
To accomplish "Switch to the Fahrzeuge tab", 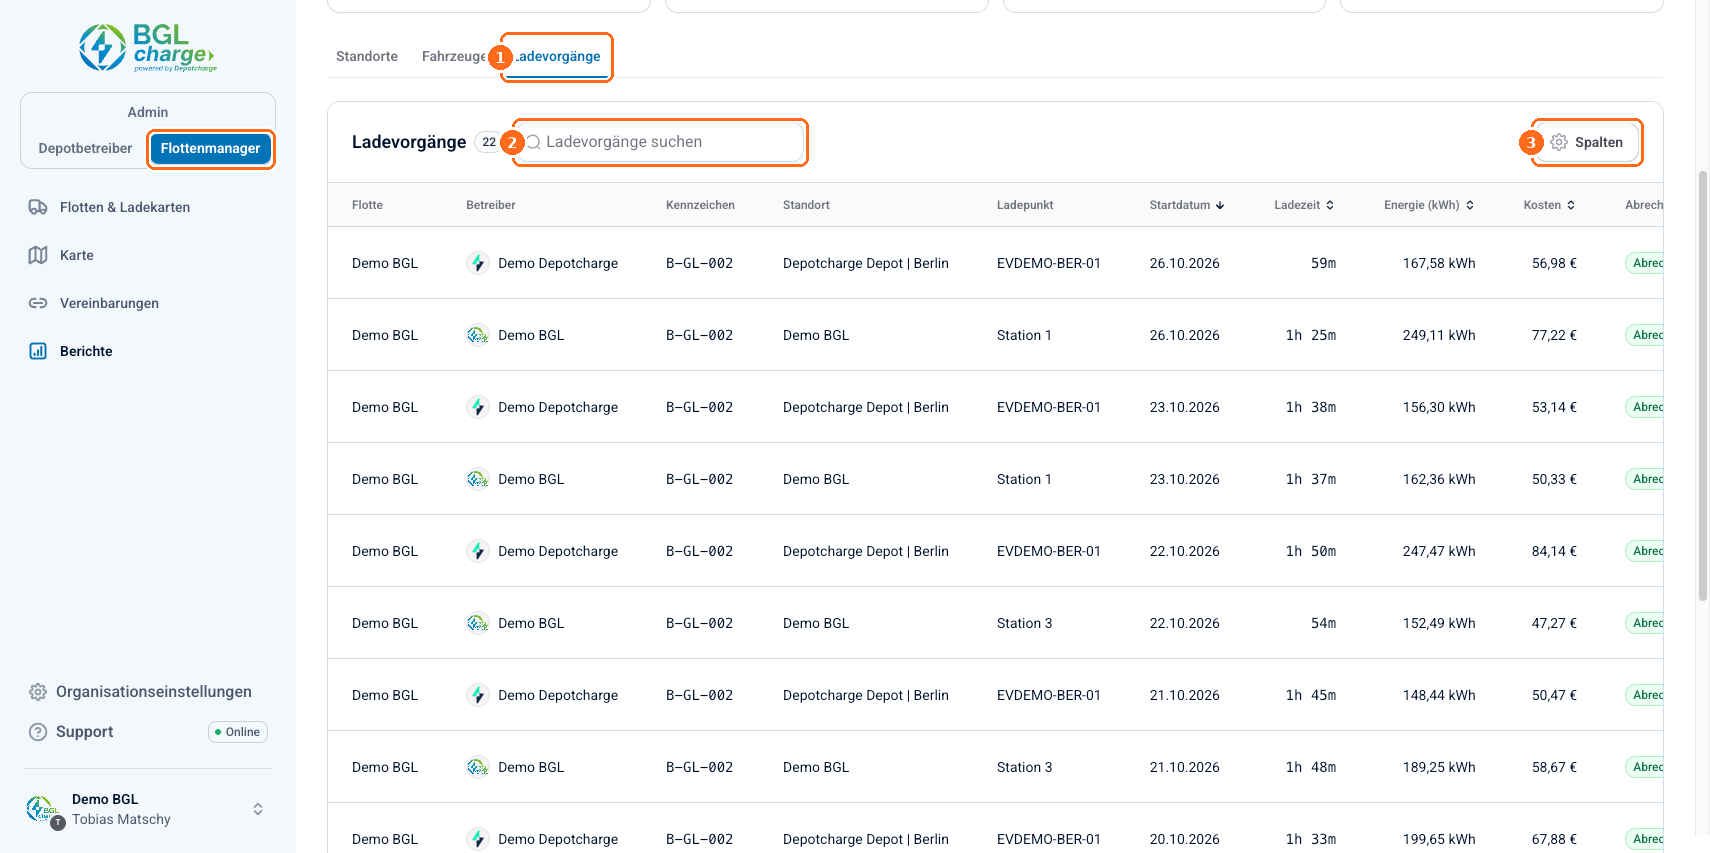I will 454,56.
